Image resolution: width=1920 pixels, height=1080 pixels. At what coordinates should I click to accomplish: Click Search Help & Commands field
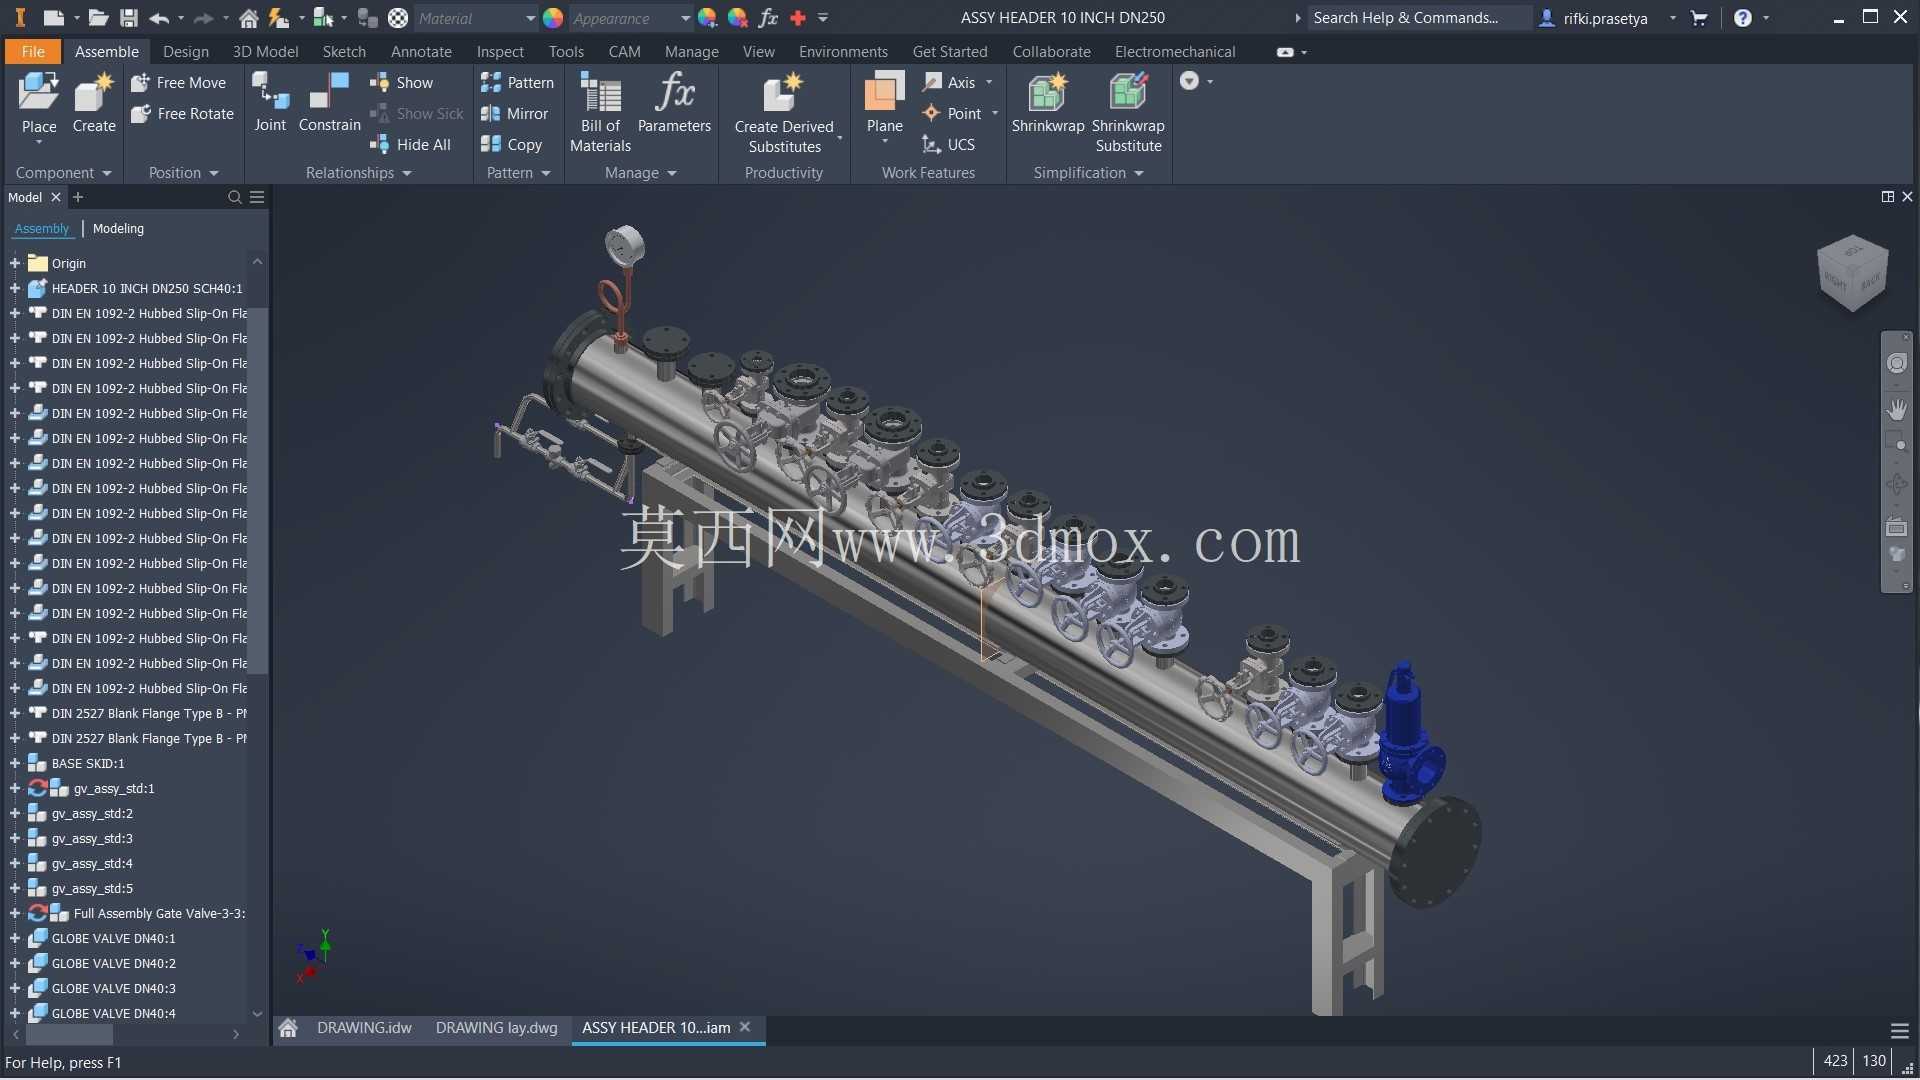click(x=1419, y=18)
